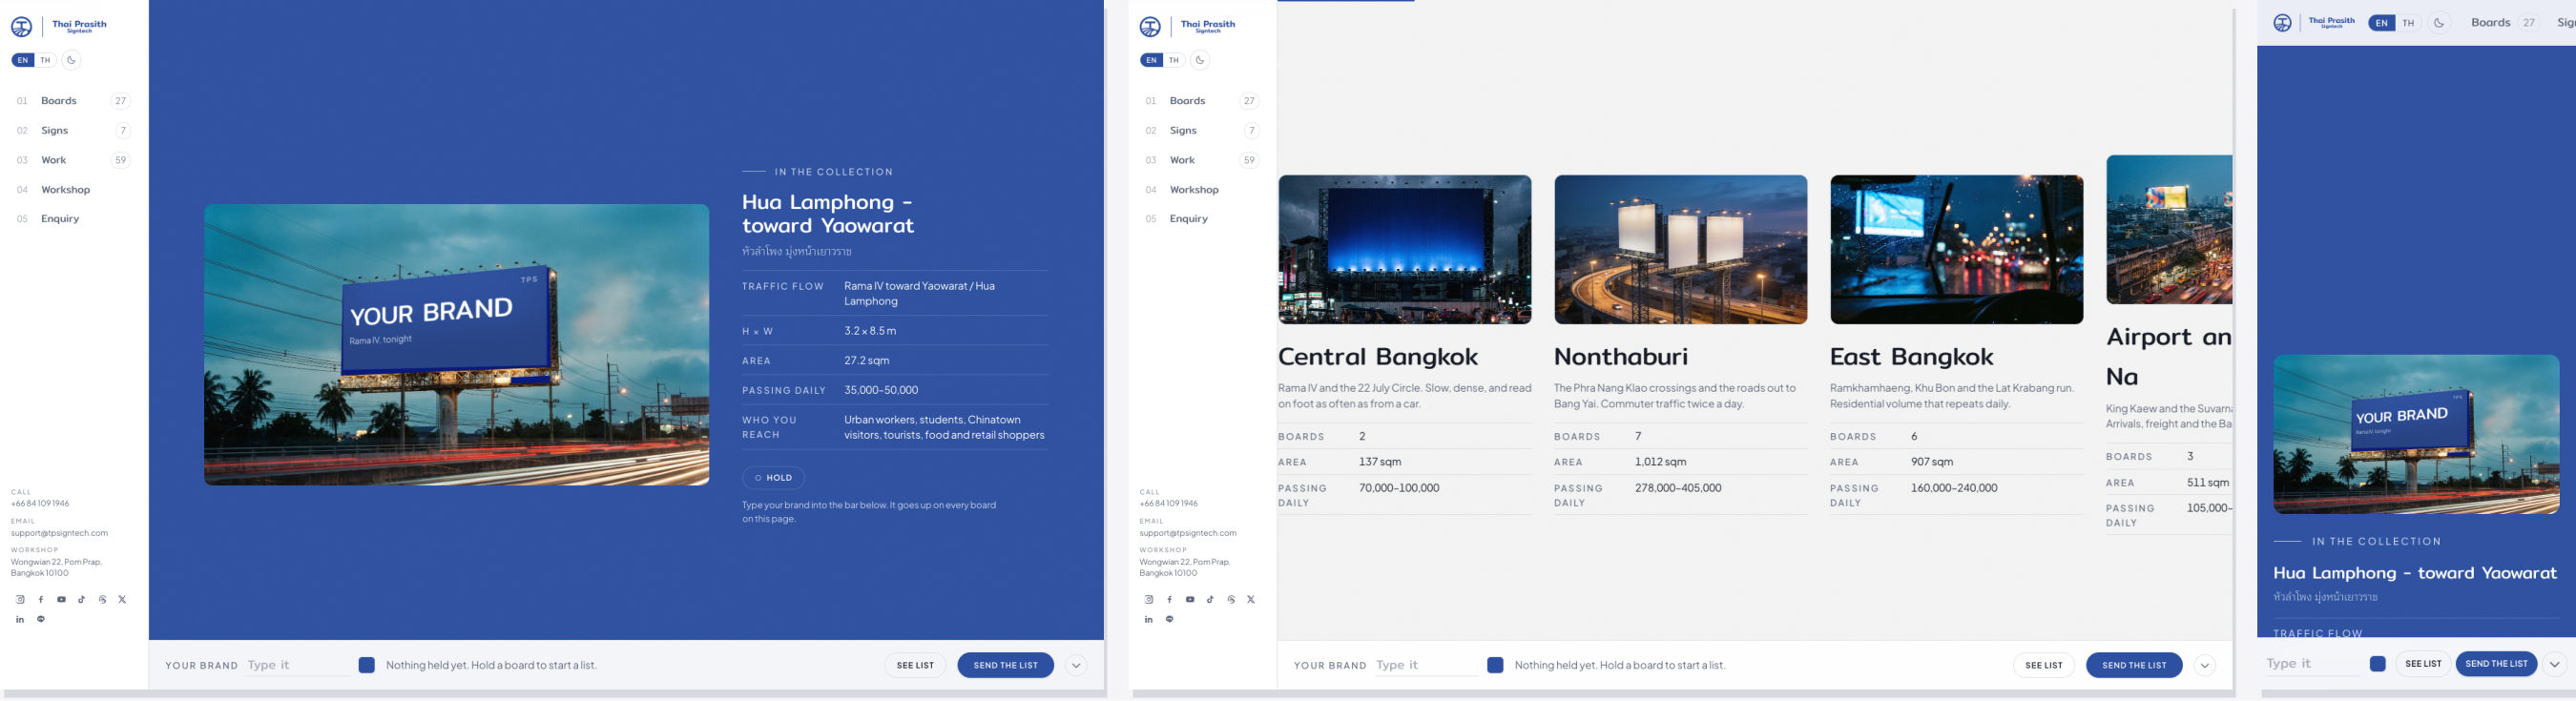The width and height of the screenshot is (2576, 701).
Task: Click the support@tpsigntech.com email in the left page sidebar
Action: click(x=59, y=533)
